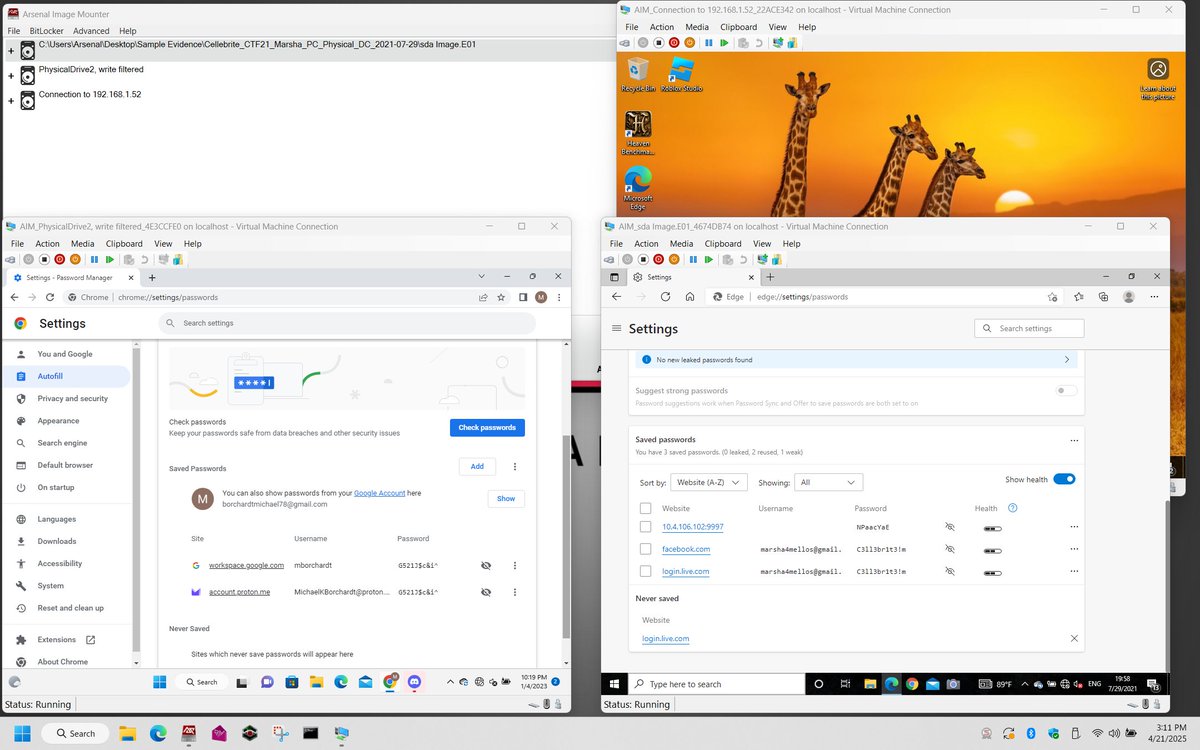Expand the PhysicalDrive2 write filtered entry
This screenshot has height=750, width=1200.
10,76
